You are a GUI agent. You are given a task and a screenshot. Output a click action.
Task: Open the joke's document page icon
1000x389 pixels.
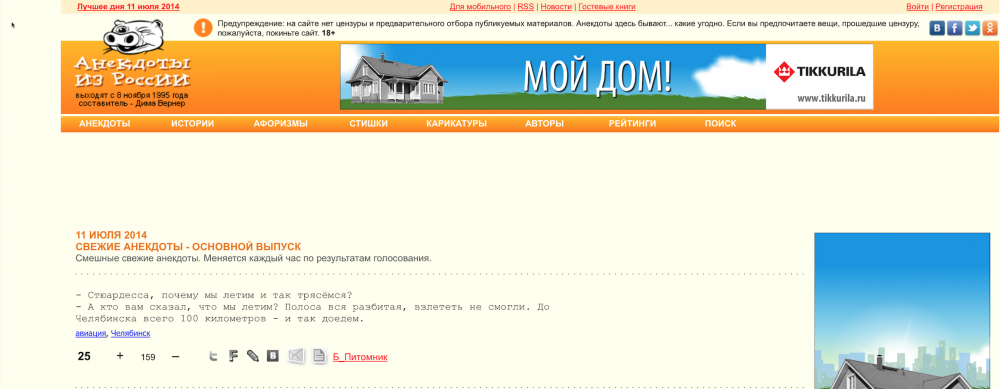319,356
